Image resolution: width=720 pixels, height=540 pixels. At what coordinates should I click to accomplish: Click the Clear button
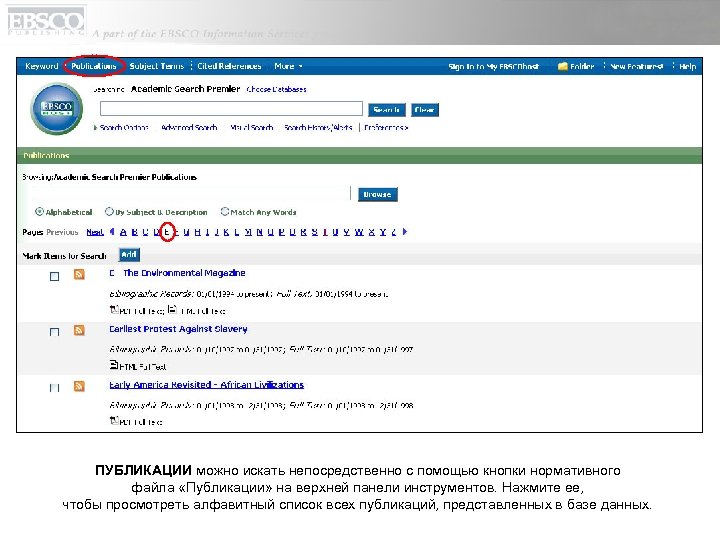[x=425, y=110]
